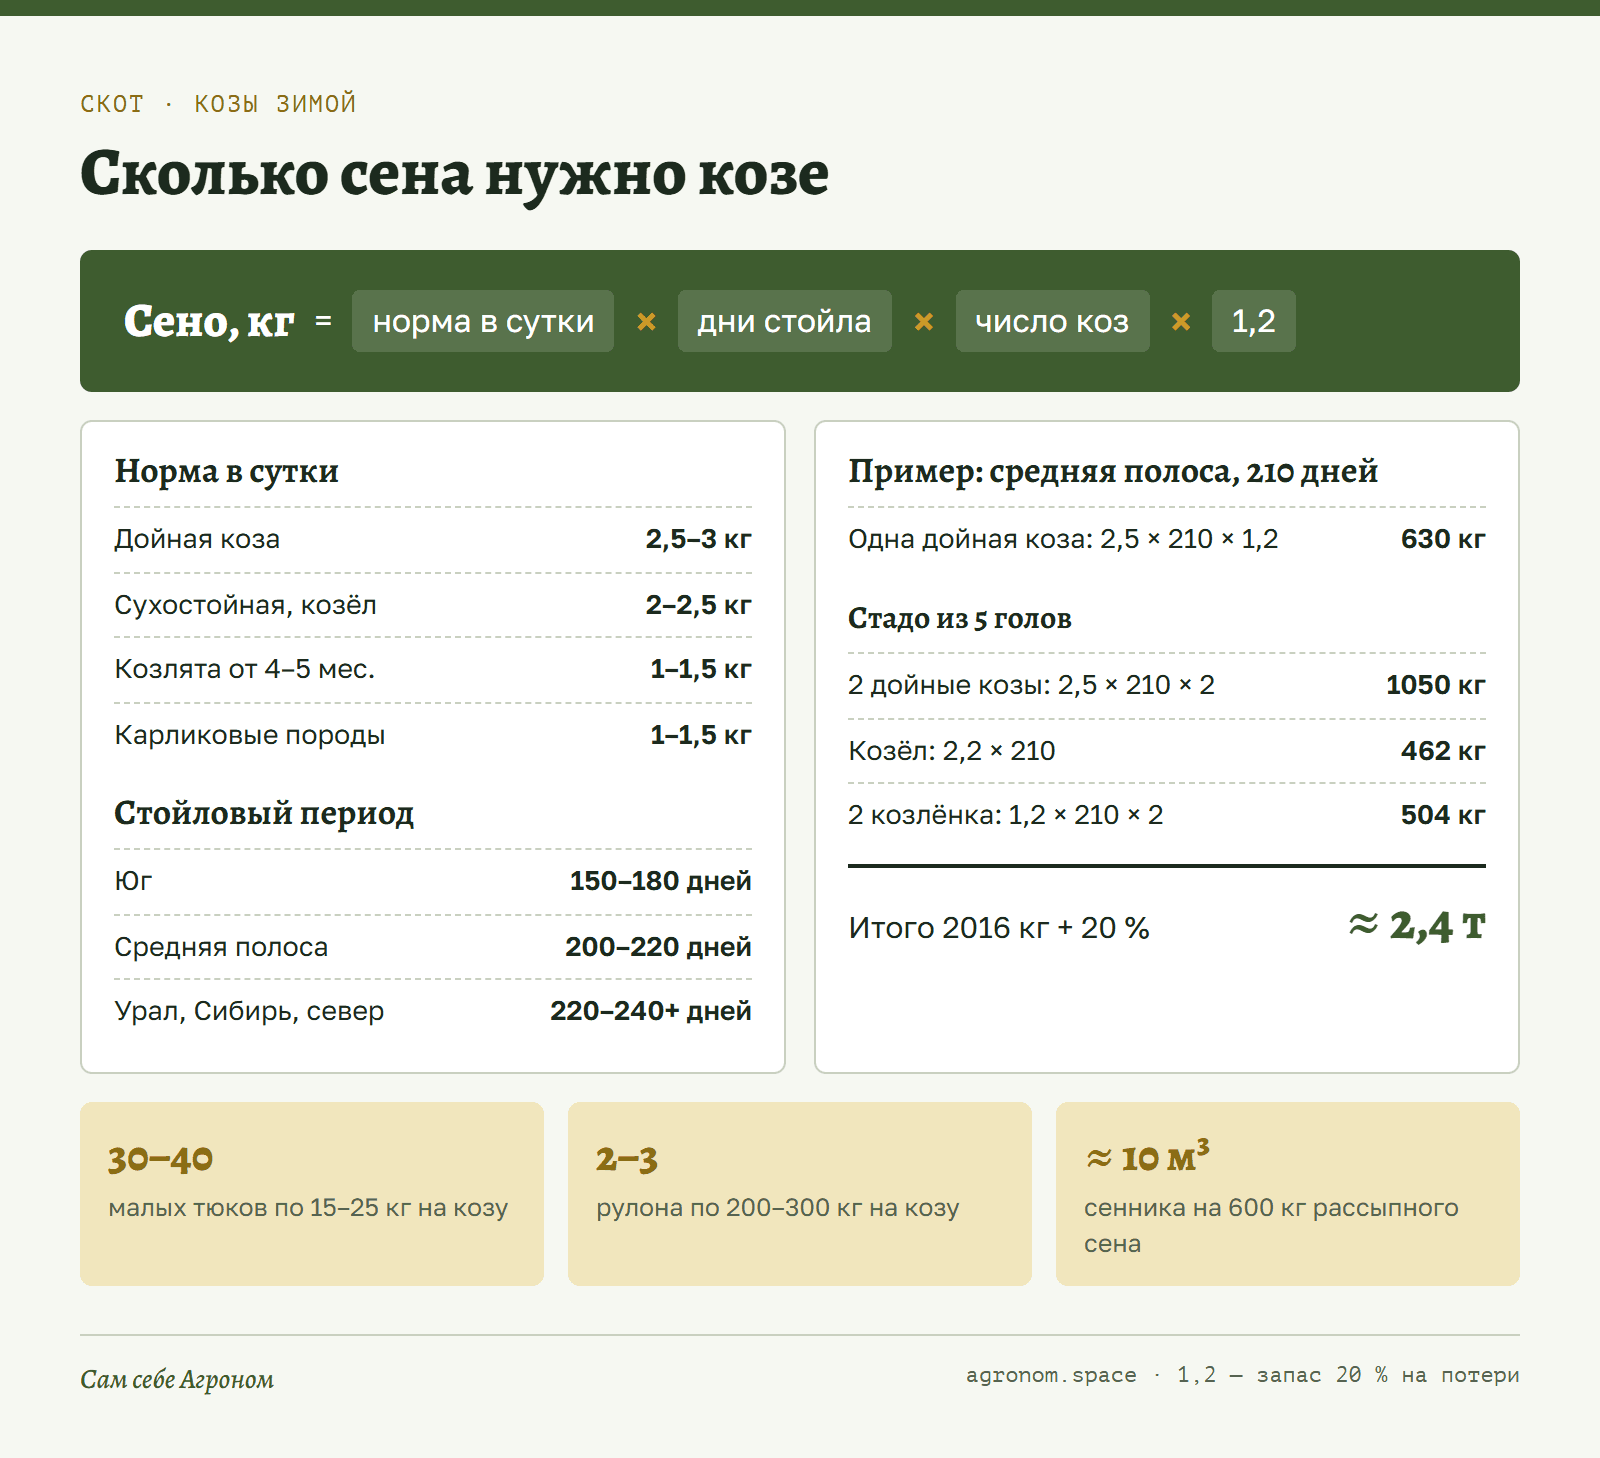The width and height of the screenshot is (1600, 1458).
Task: Click the 'Пример: средняя полоса, 210 дней' heading
Action: 1113,471
